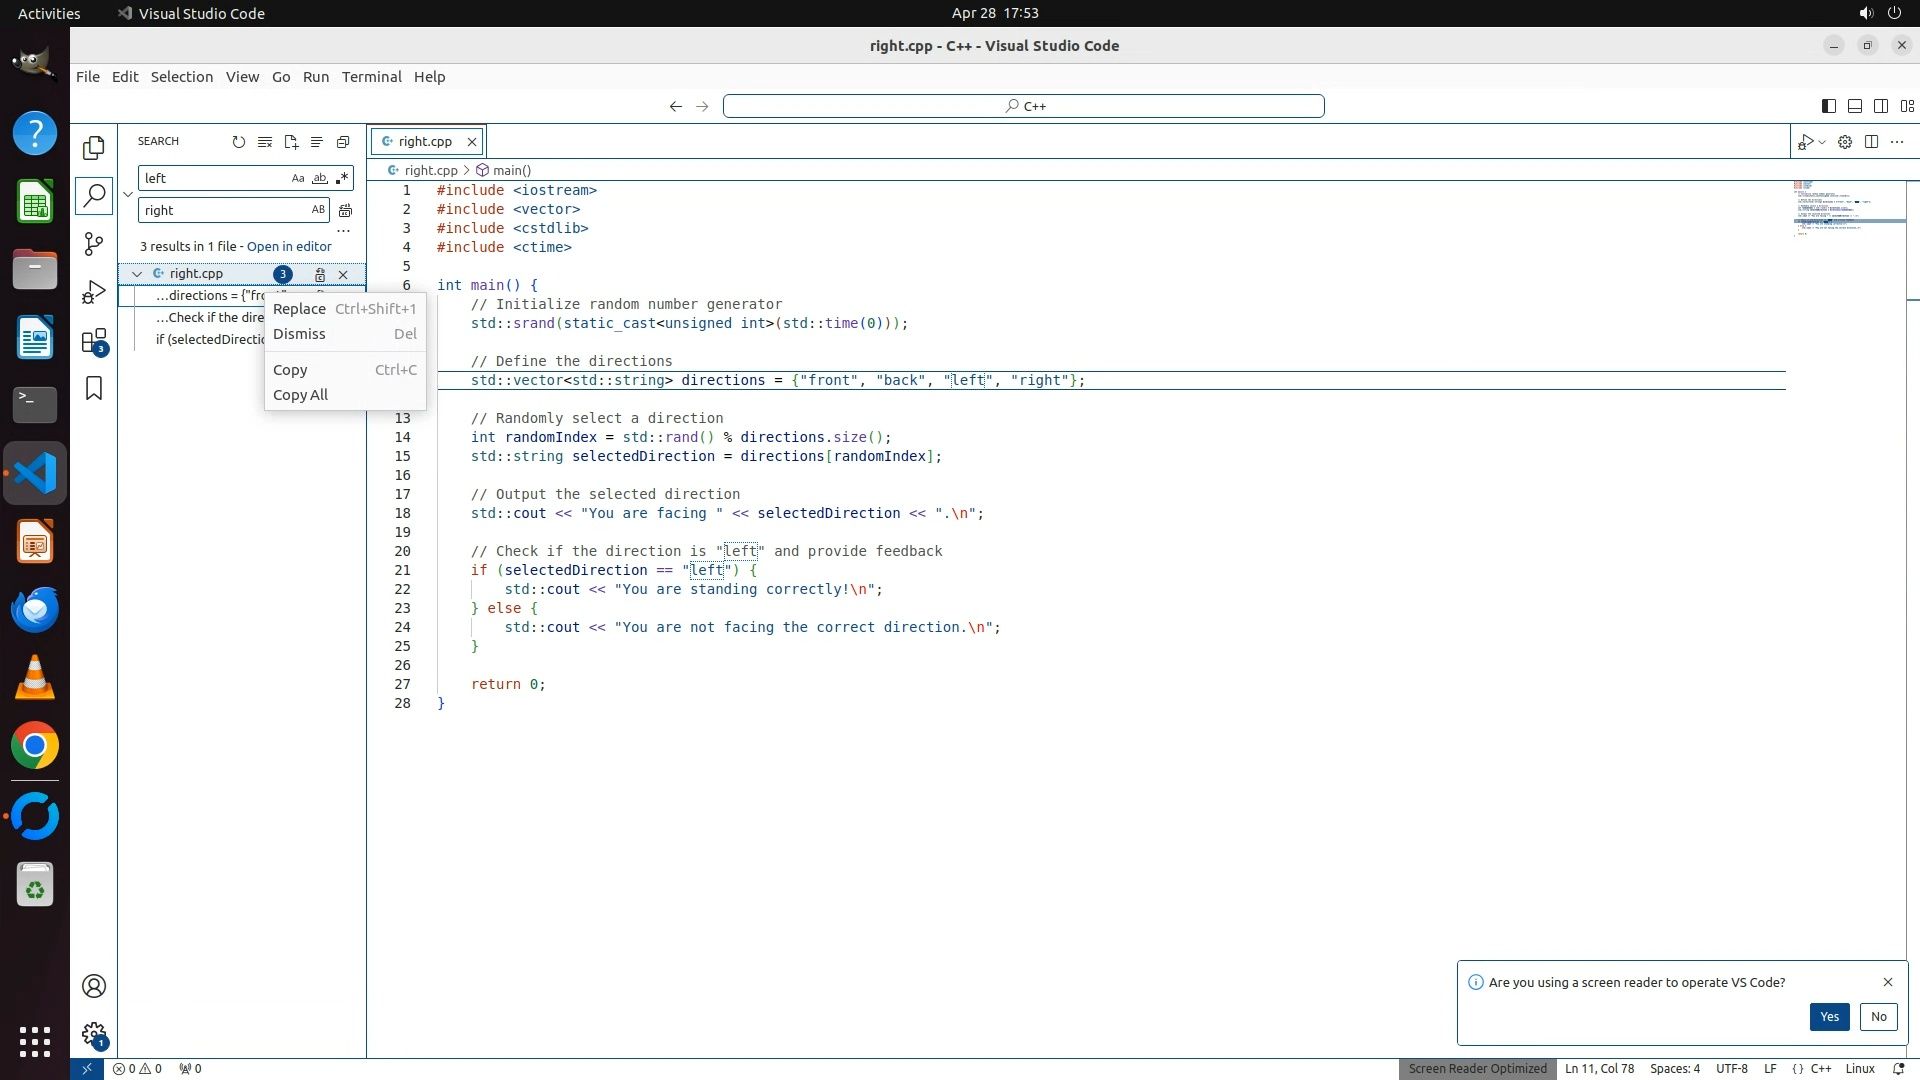Image resolution: width=1920 pixels, height=1080 pixels.
Task: Collapse the right.cpp results tree
Action: 137,273
